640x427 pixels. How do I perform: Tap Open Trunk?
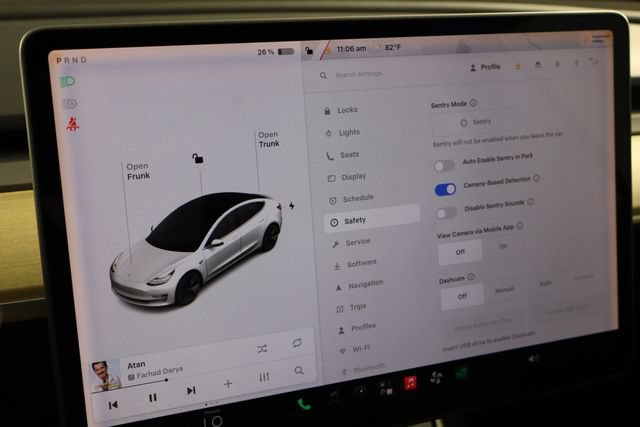click(269, 139)
